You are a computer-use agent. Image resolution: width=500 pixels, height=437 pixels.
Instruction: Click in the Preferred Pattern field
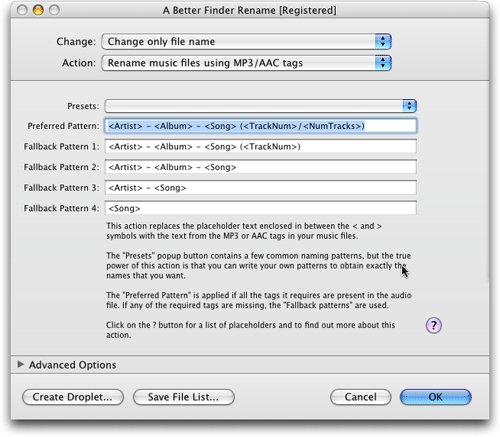(x=261, y=126)
